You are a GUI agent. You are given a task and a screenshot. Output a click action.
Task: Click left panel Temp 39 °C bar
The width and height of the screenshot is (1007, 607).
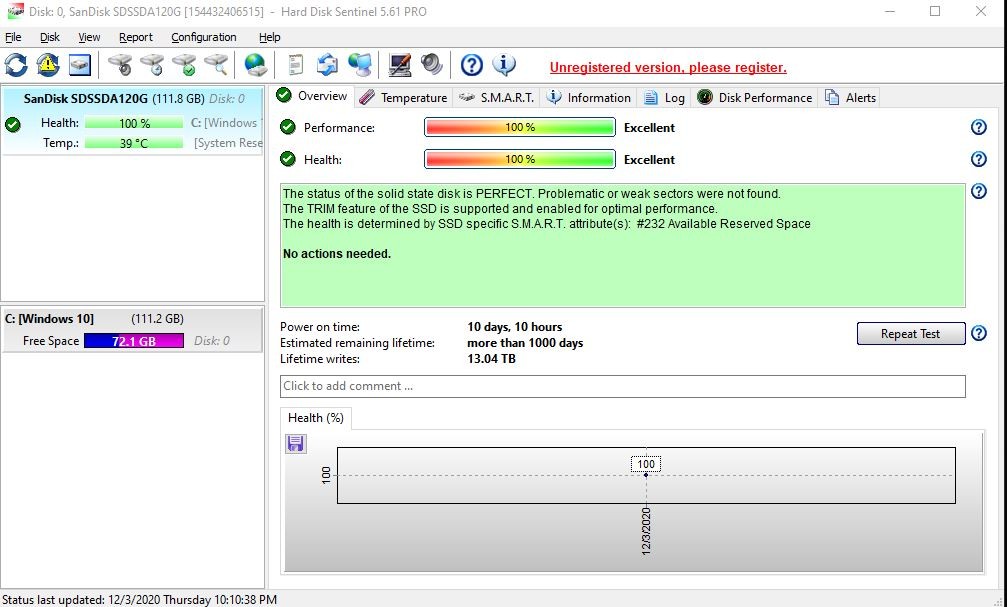134,143
